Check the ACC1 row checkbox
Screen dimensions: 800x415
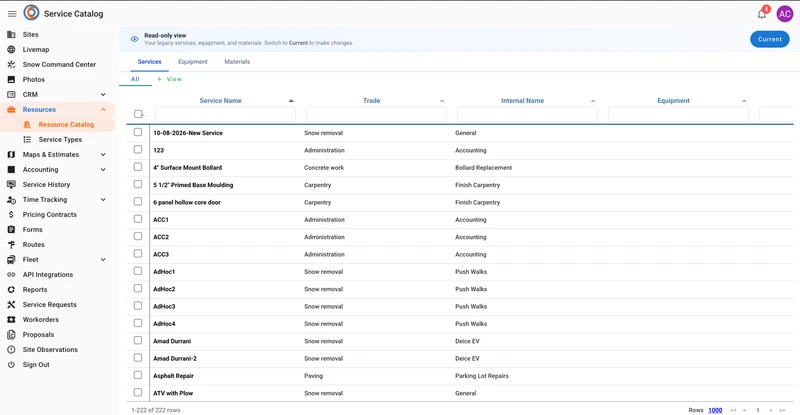pyautogui.click(x=138, y=219)
